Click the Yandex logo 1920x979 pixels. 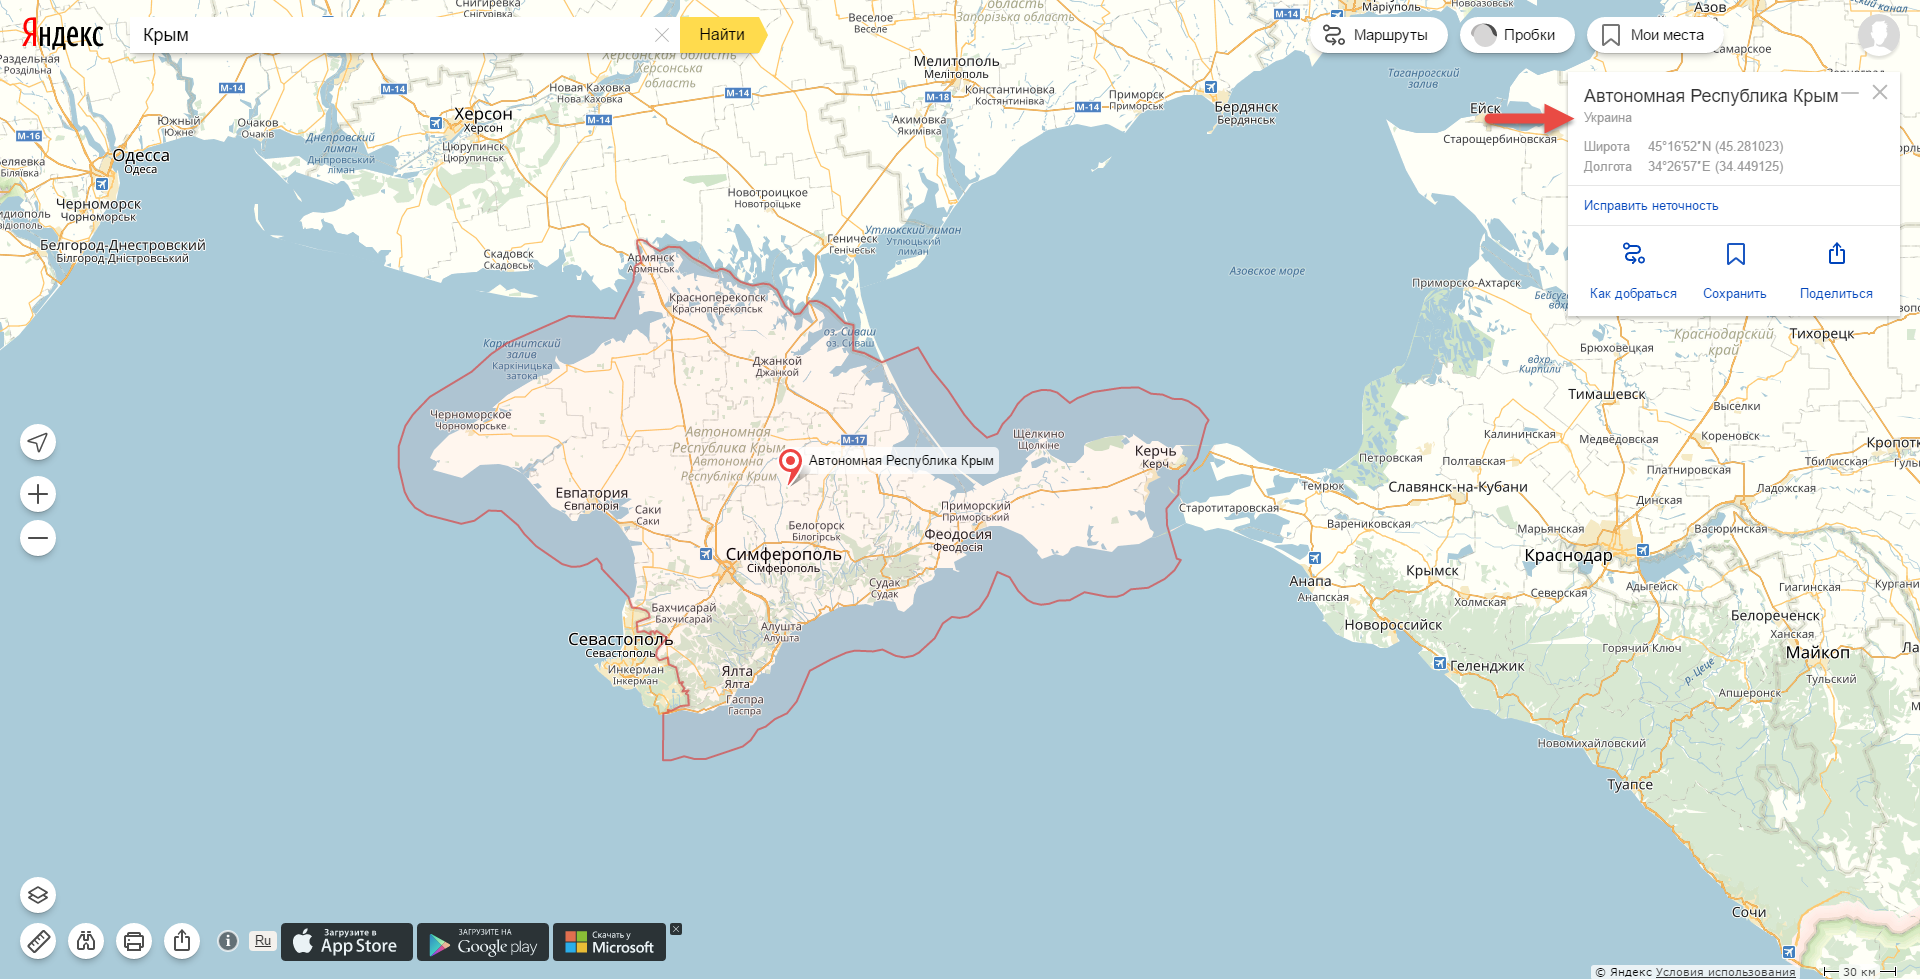(63, 34)
